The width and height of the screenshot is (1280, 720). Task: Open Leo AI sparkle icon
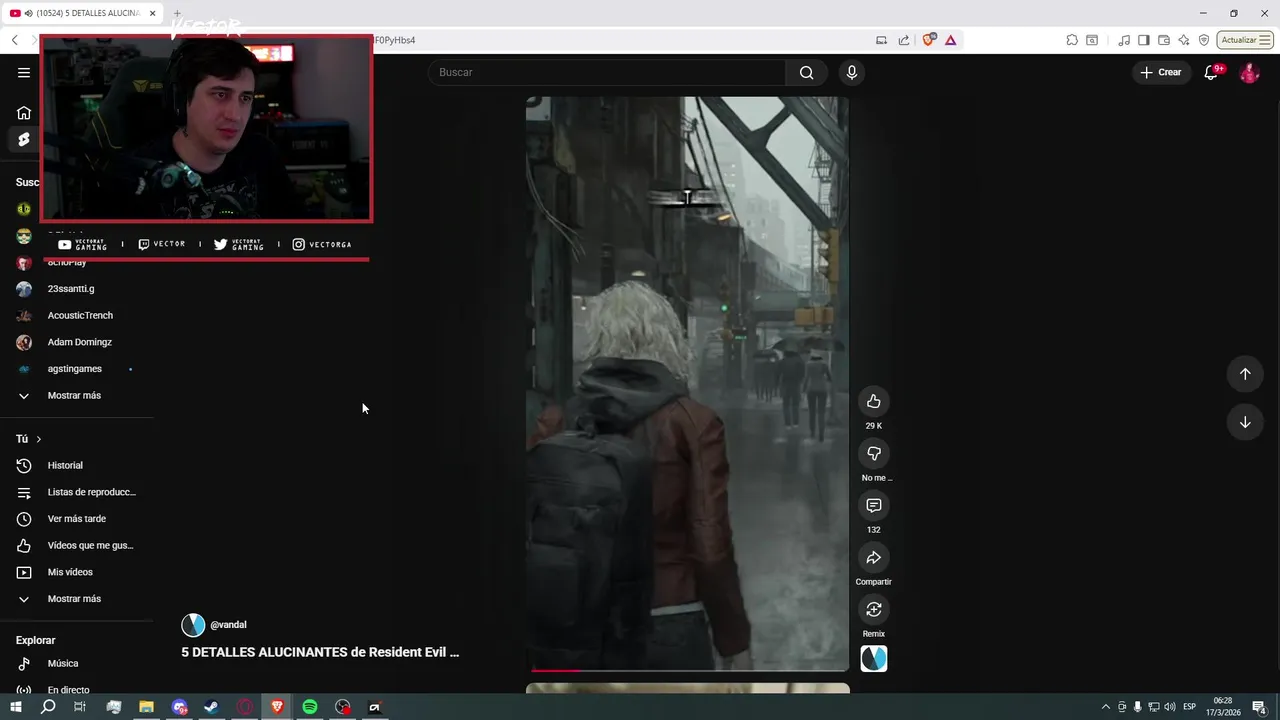(x=1184, y=40)
